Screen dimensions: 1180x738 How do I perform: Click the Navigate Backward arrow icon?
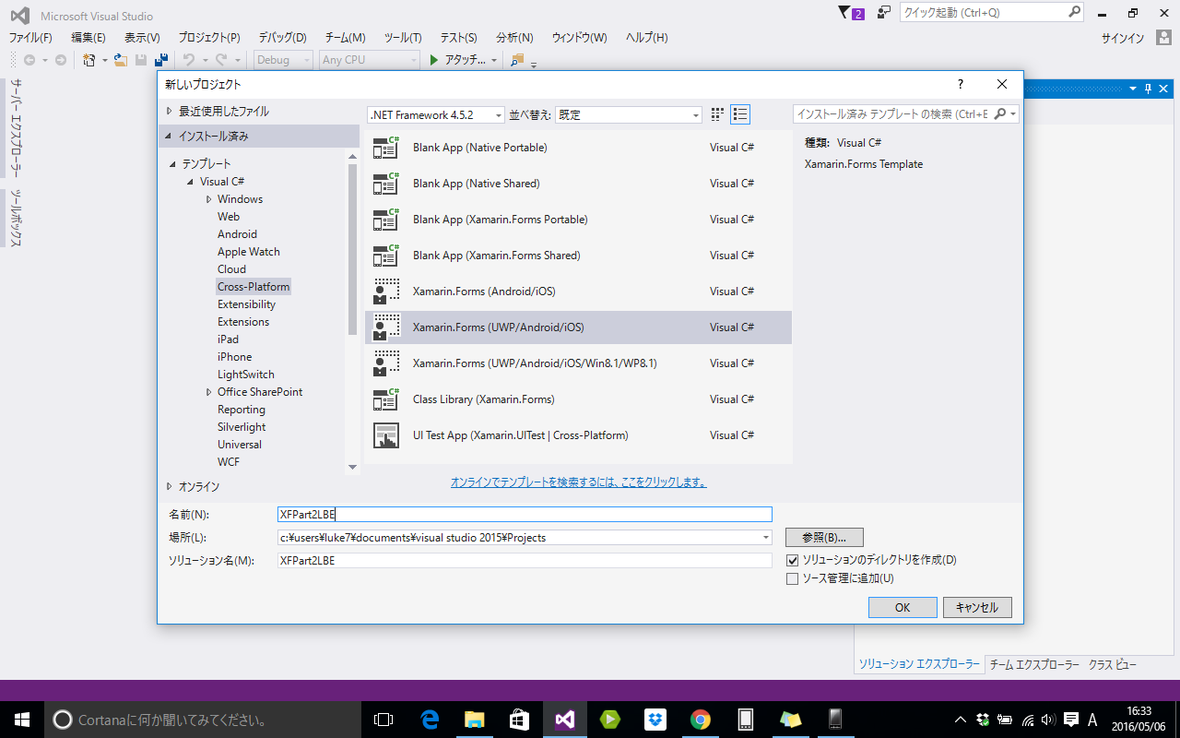point(28,60)
